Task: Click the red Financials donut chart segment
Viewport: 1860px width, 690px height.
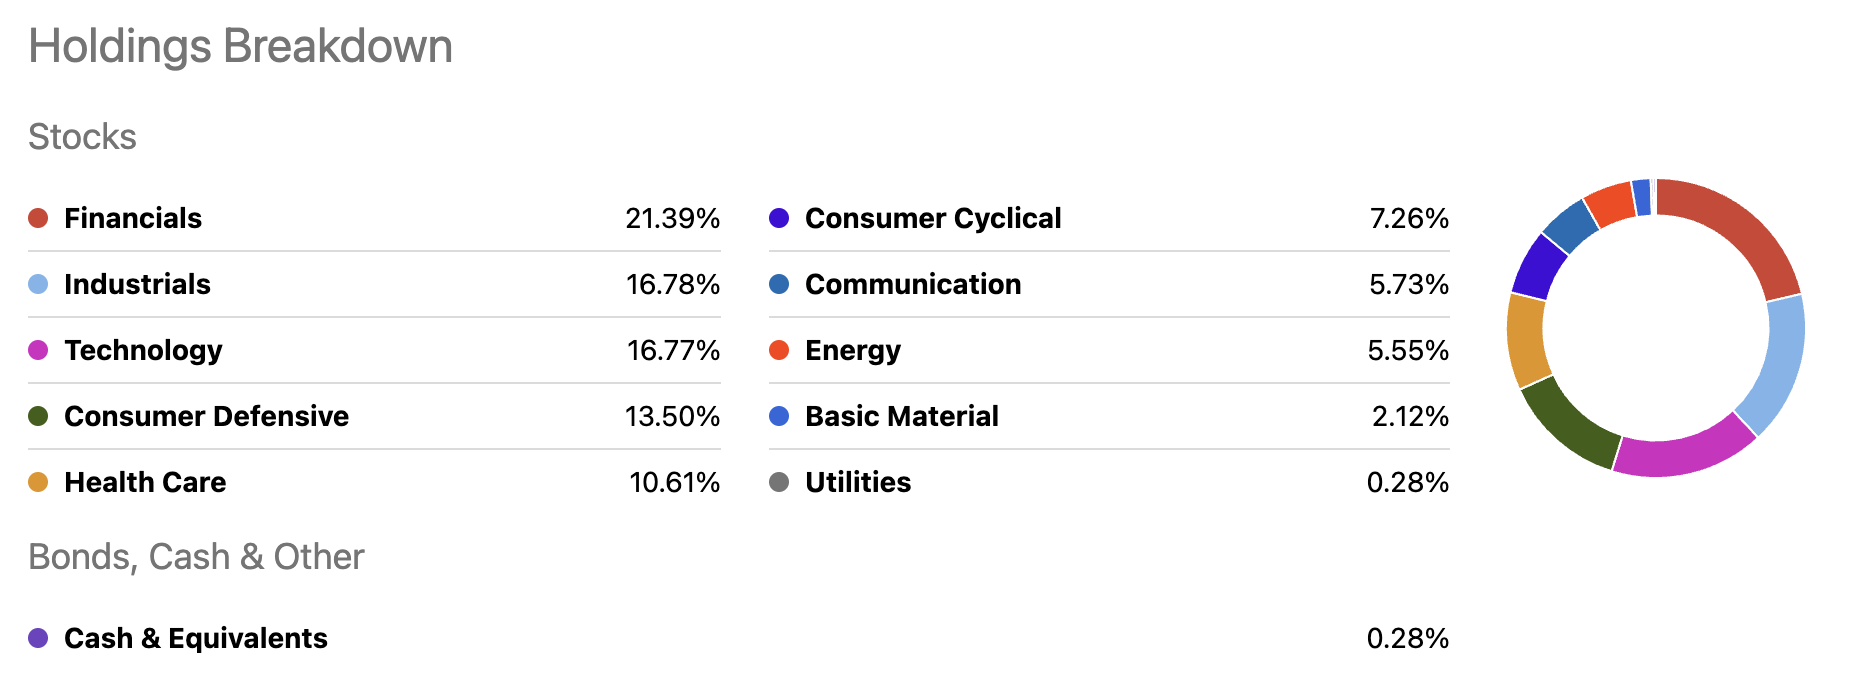Action: (1740, 228)
